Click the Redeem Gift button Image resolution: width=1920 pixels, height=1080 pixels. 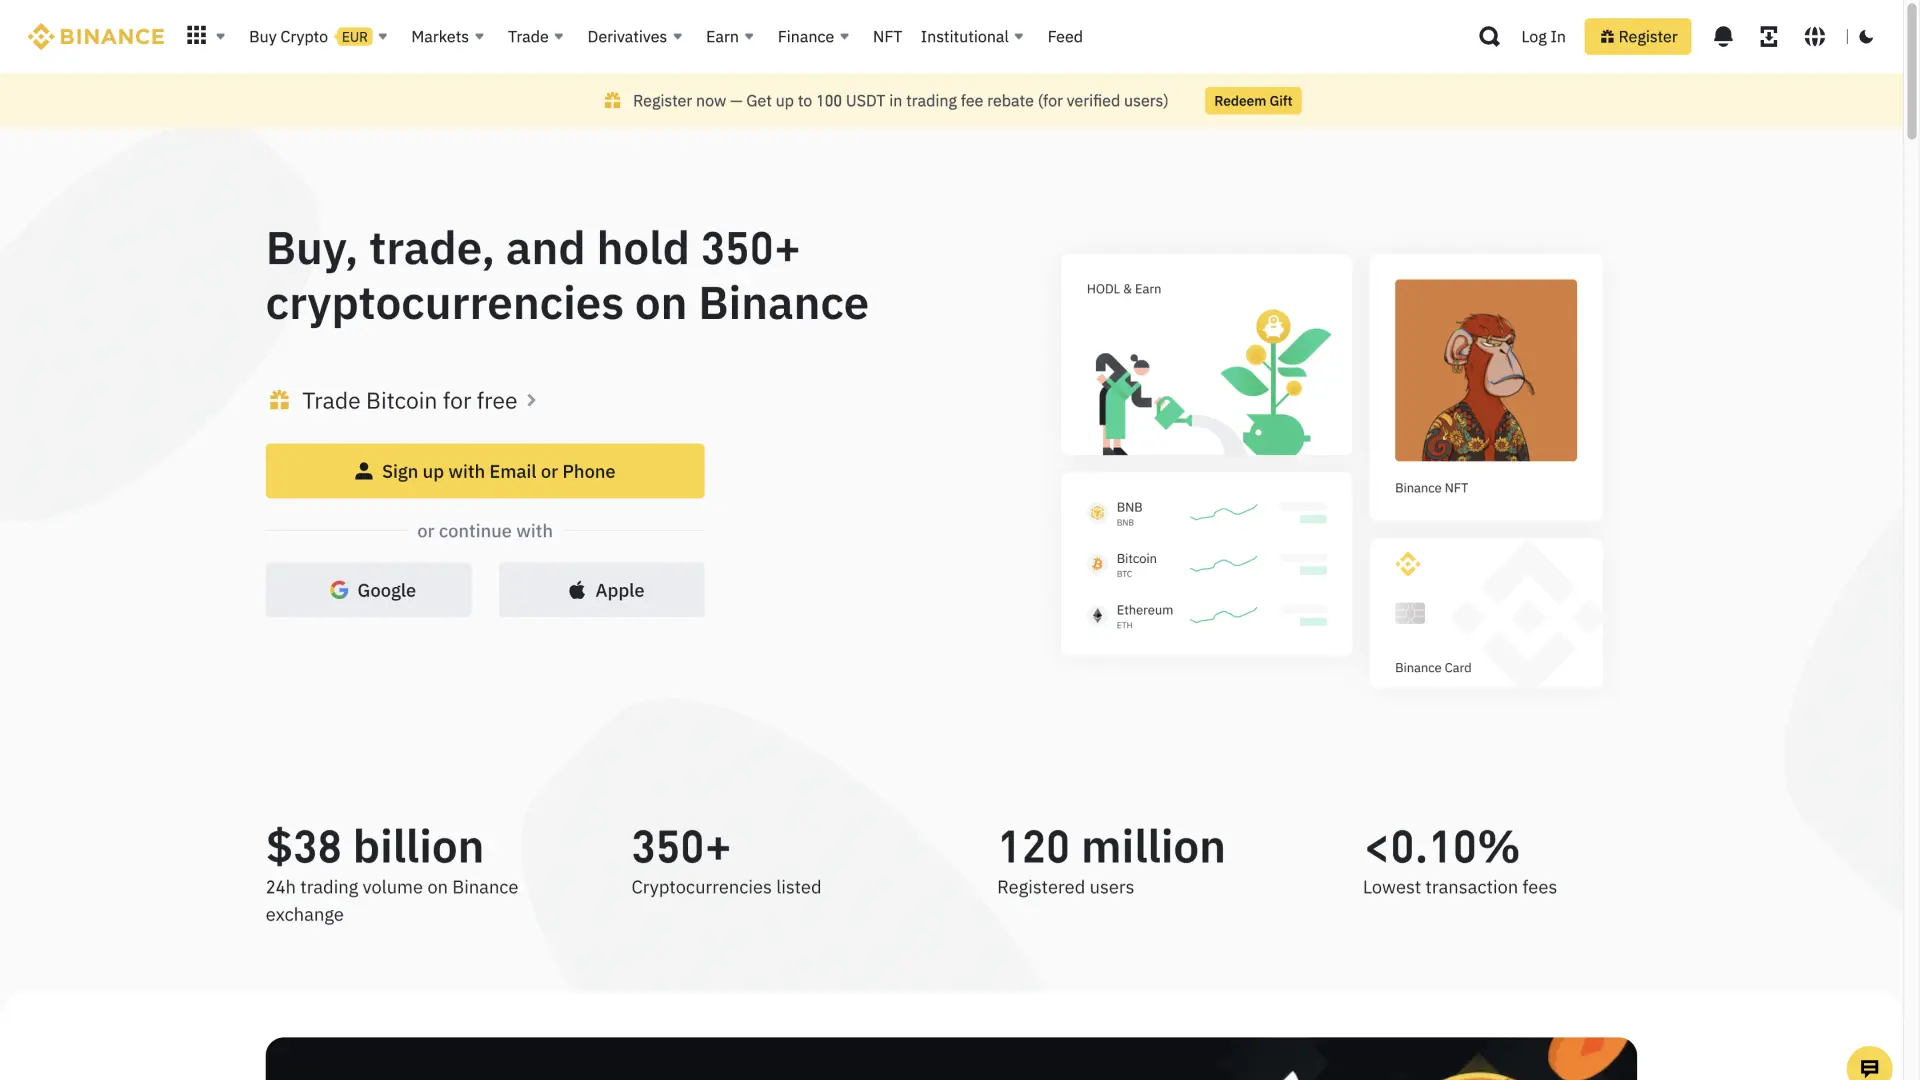(1253, 100)
